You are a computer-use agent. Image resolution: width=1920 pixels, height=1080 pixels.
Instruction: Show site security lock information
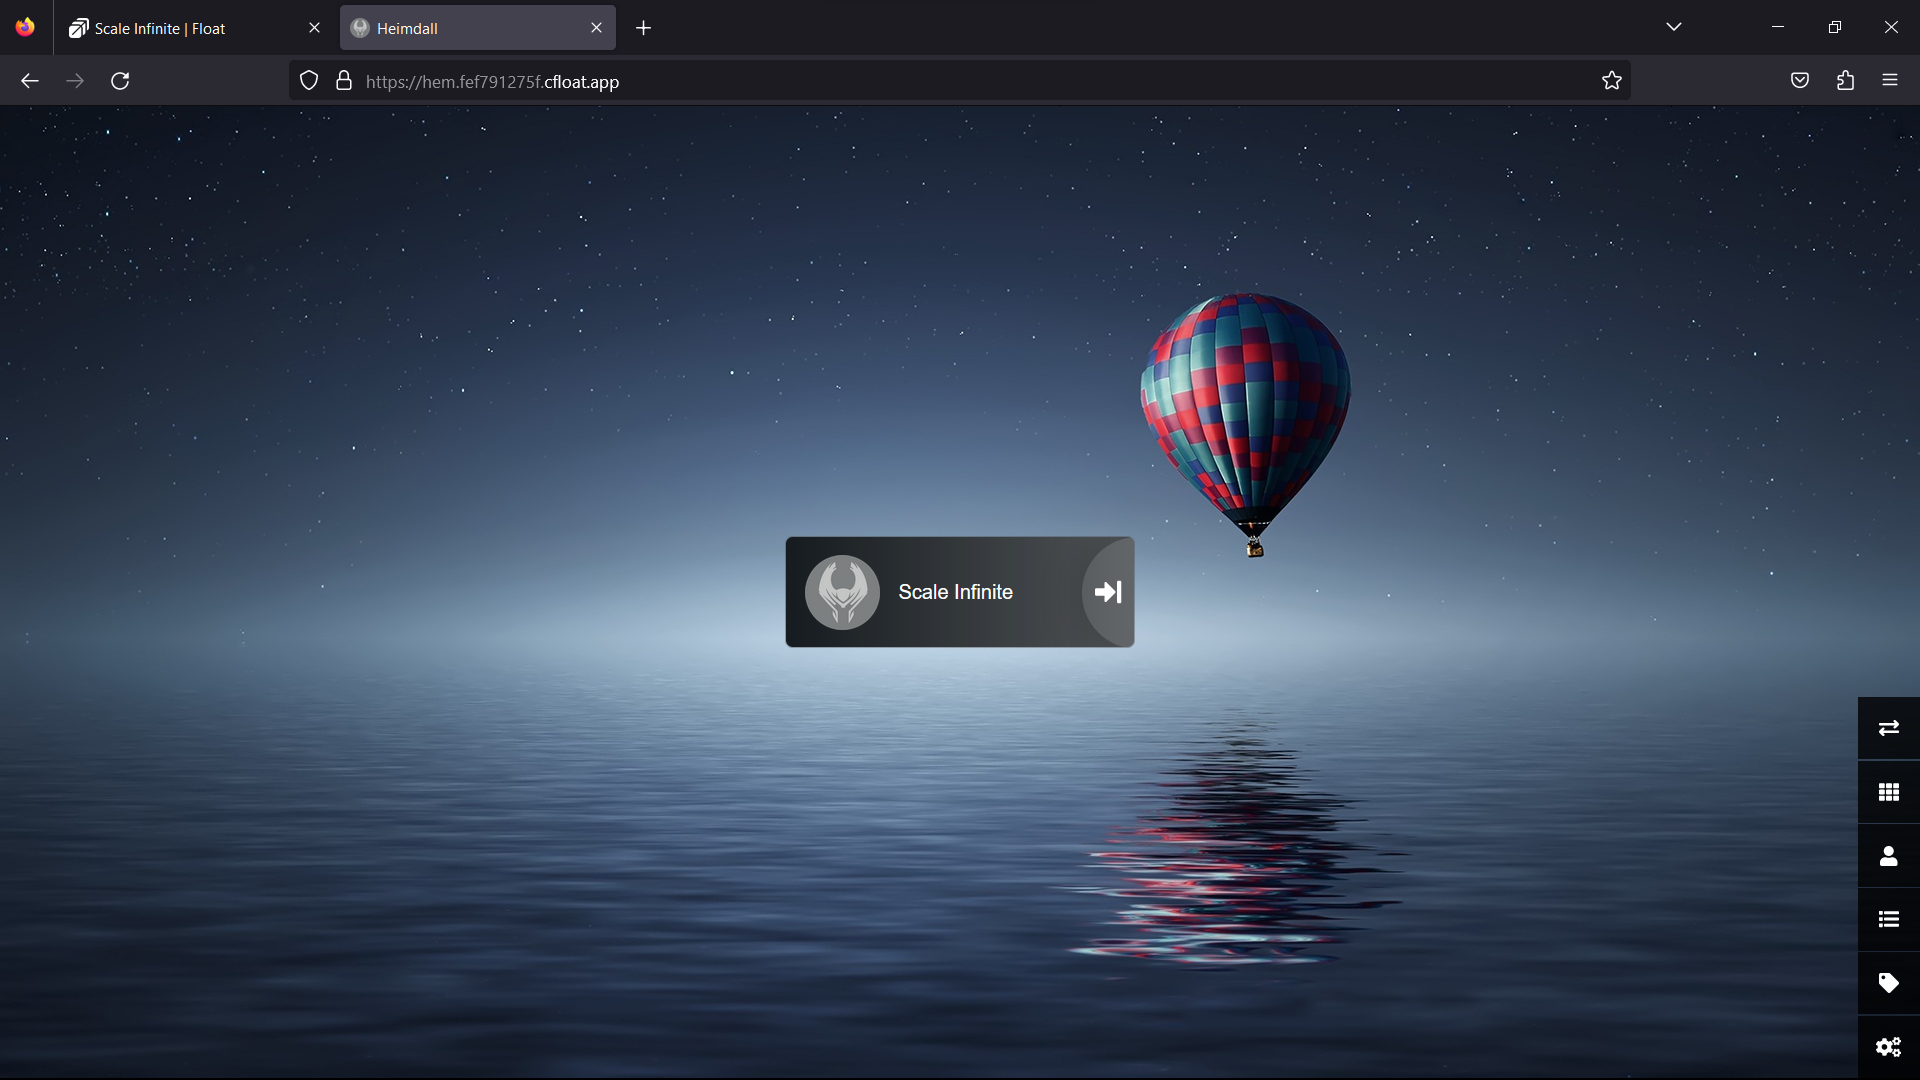(x=344, y=81)
